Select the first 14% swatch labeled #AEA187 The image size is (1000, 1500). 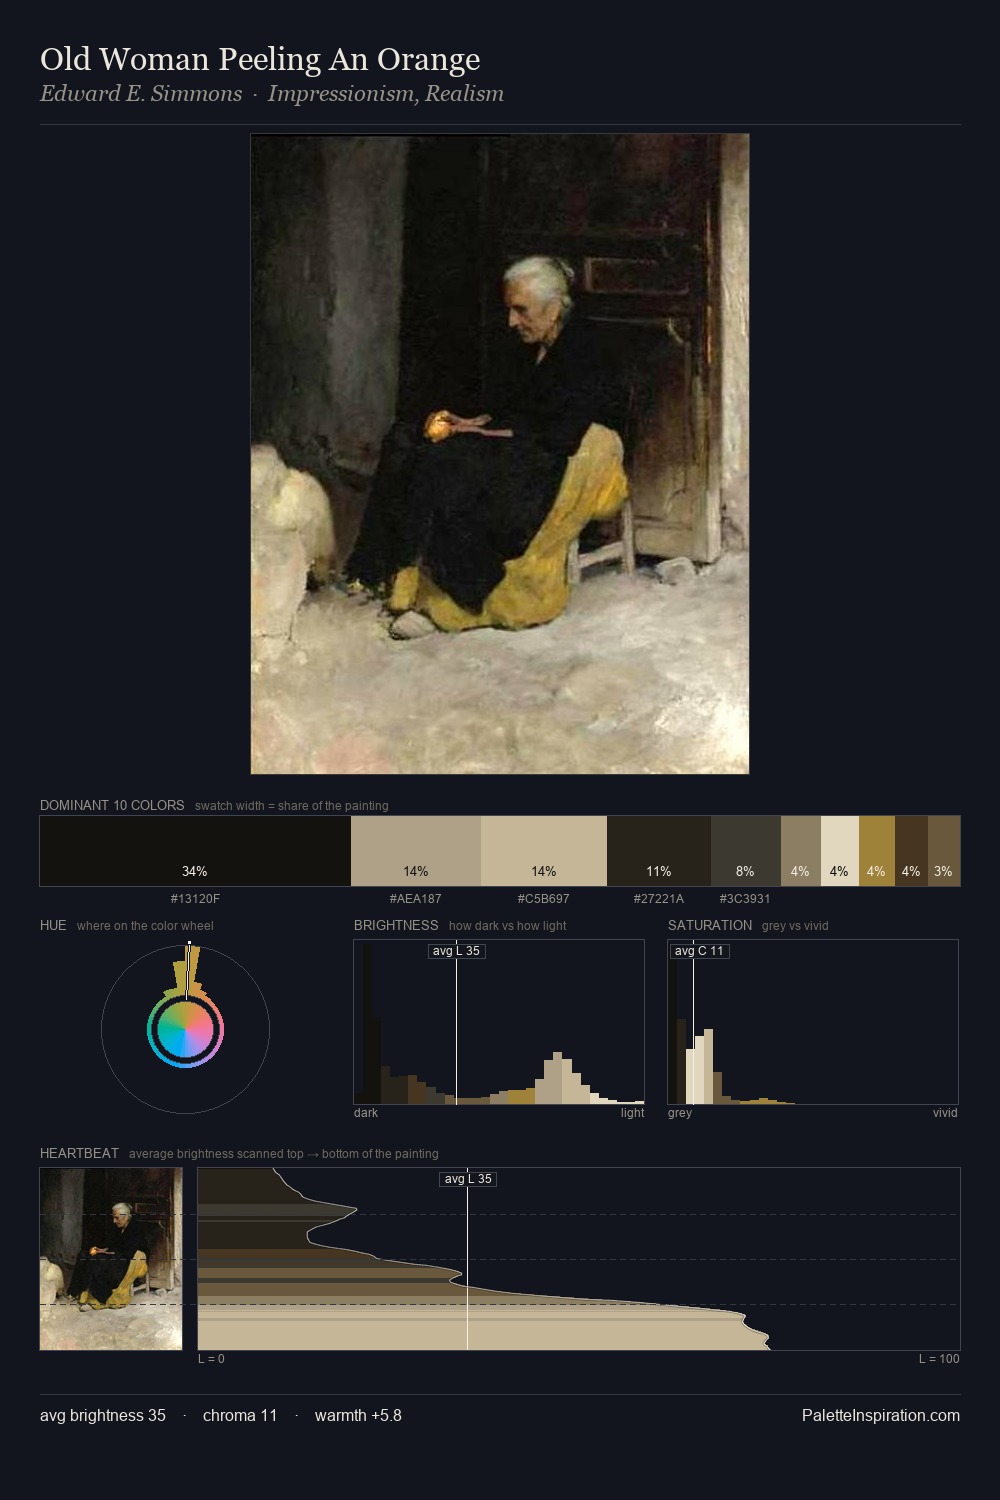tap(416, 851)
